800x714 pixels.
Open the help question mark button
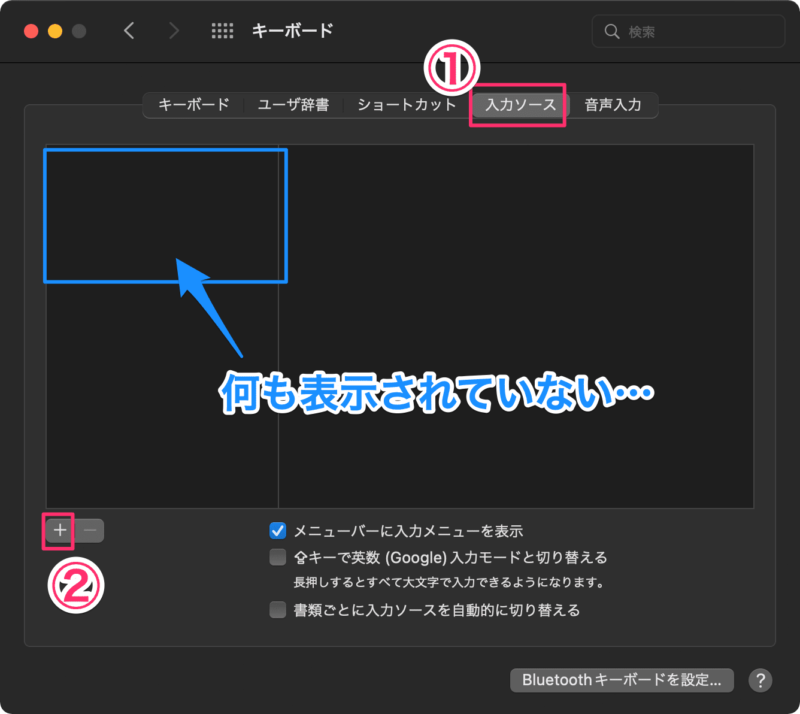761,680
